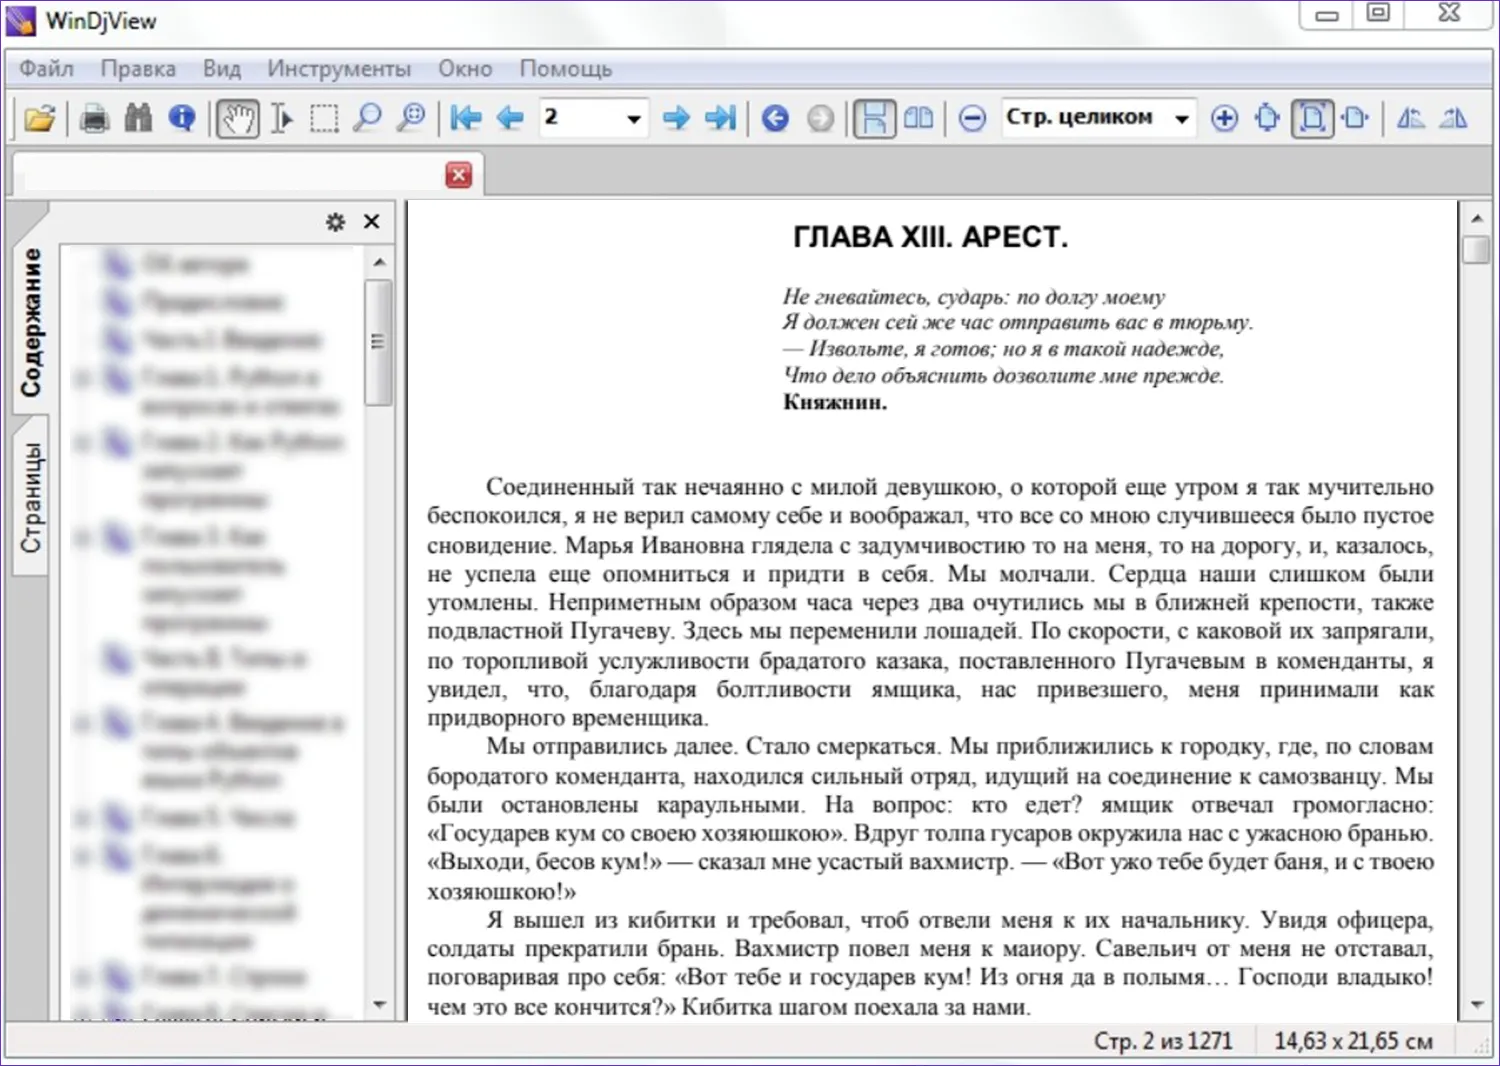Viewport: 1500px width, 1066px height.
Task: Click the Open file folder icon
Action: tap(40, 119)
